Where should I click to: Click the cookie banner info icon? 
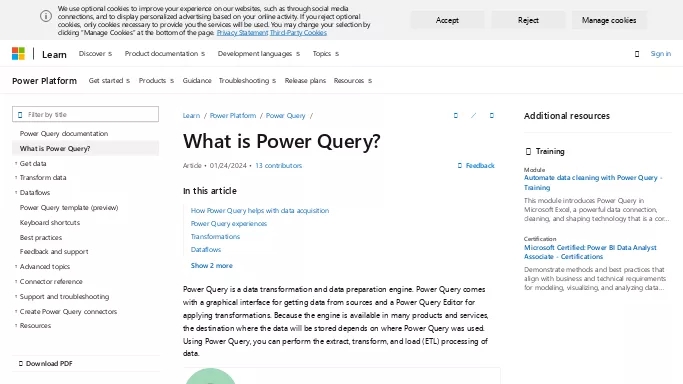[x=46, y=17]
